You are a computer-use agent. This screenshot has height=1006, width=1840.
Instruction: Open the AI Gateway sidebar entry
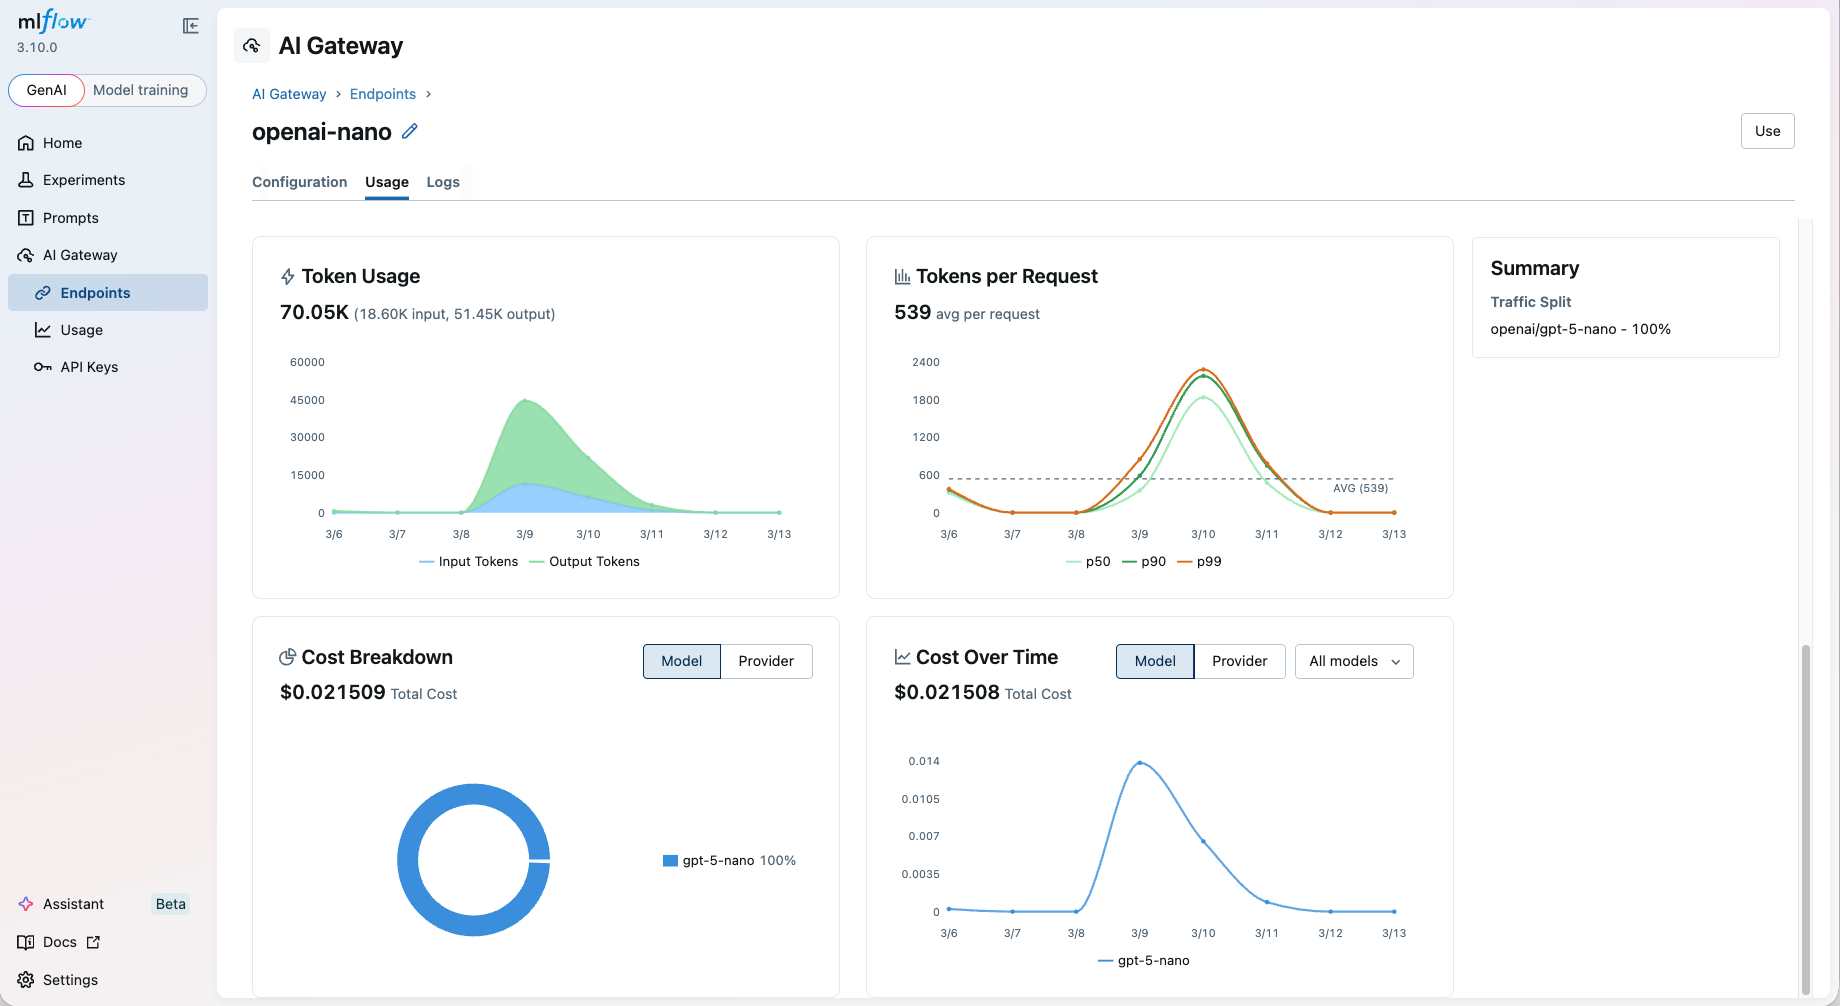[81, 255]
